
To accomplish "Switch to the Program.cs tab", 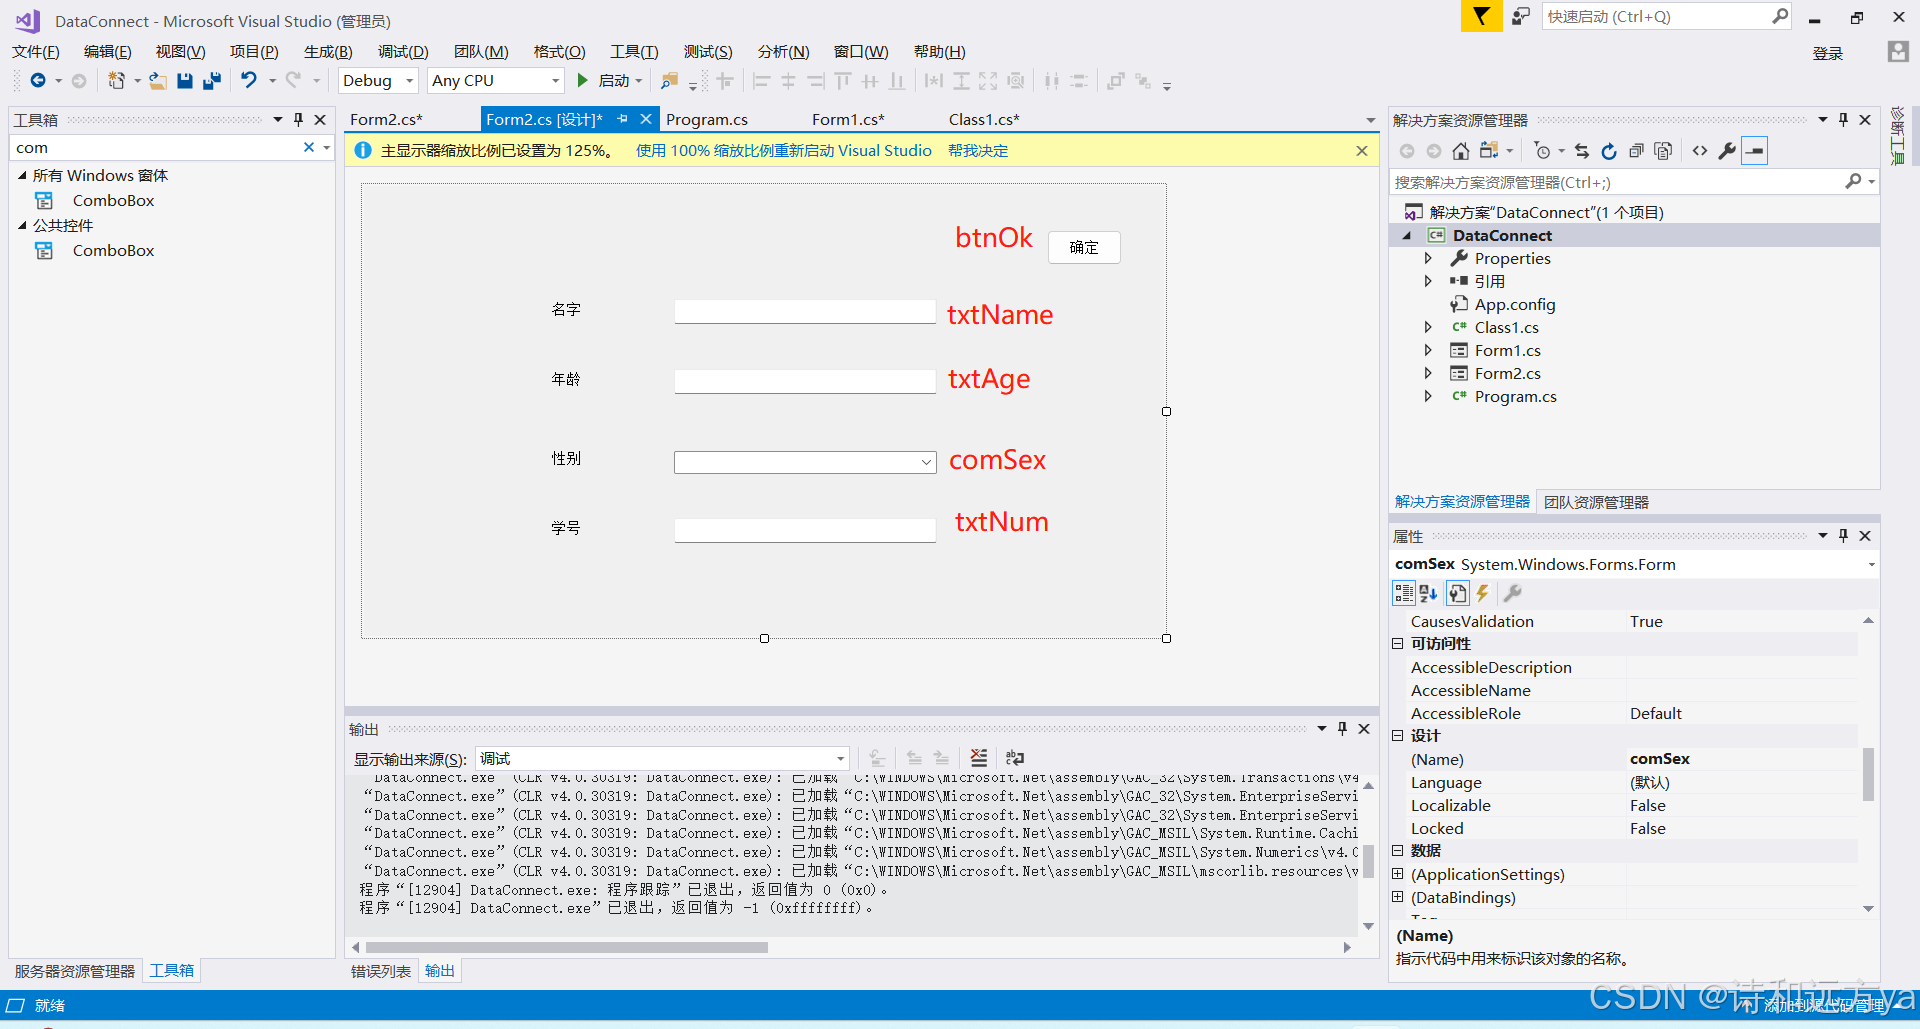I will [x=707, y=120].
